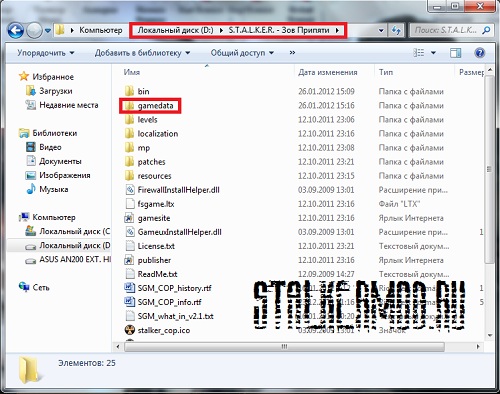Viewport: 500px width, 394px height.
Task: Click the Back navigation arrow button
Action: click(15, 31)
